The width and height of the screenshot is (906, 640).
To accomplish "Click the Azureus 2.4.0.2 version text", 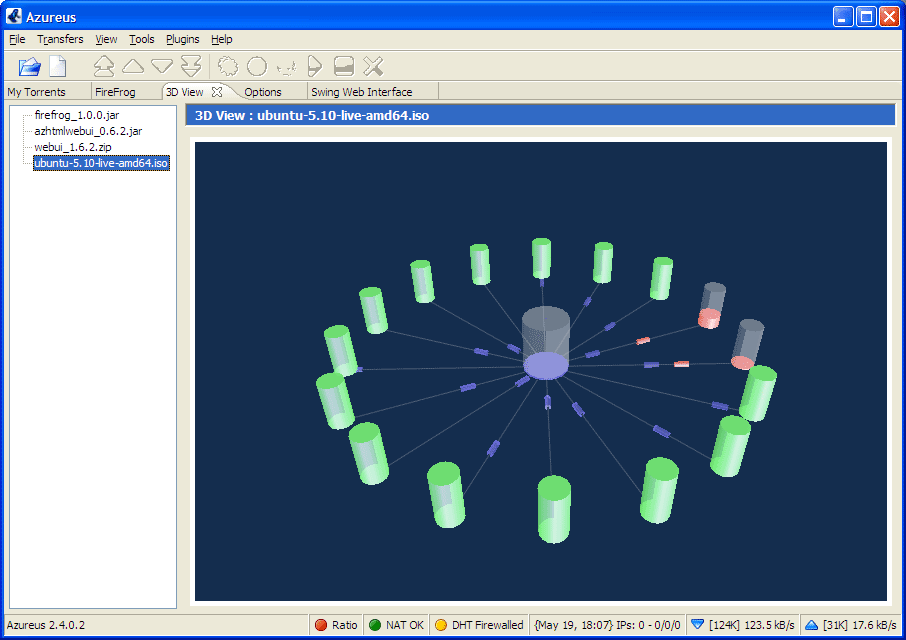I will click(x=46, y=625).
